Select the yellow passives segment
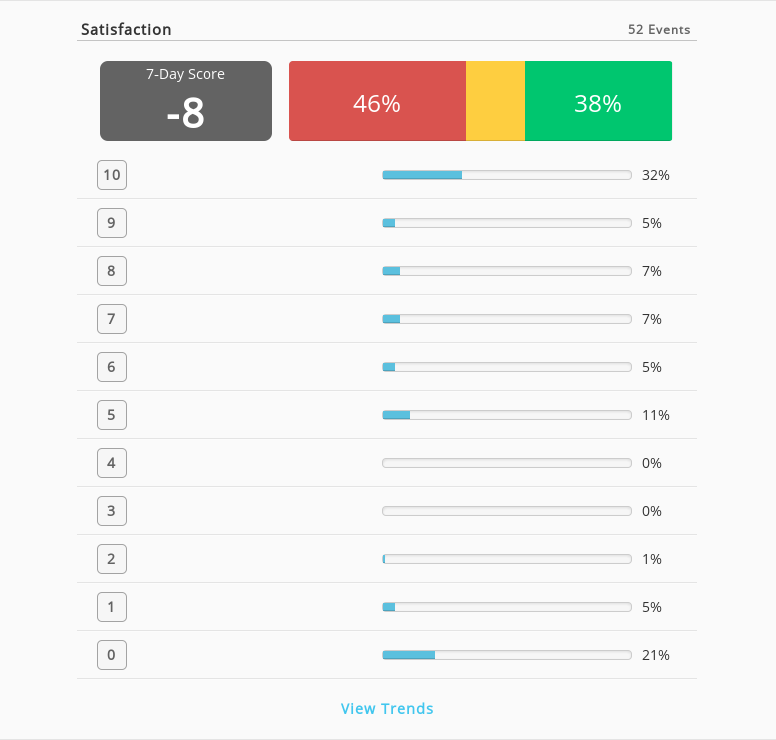The height and width of the screenshot is (740, 776). tap(495, 101)
